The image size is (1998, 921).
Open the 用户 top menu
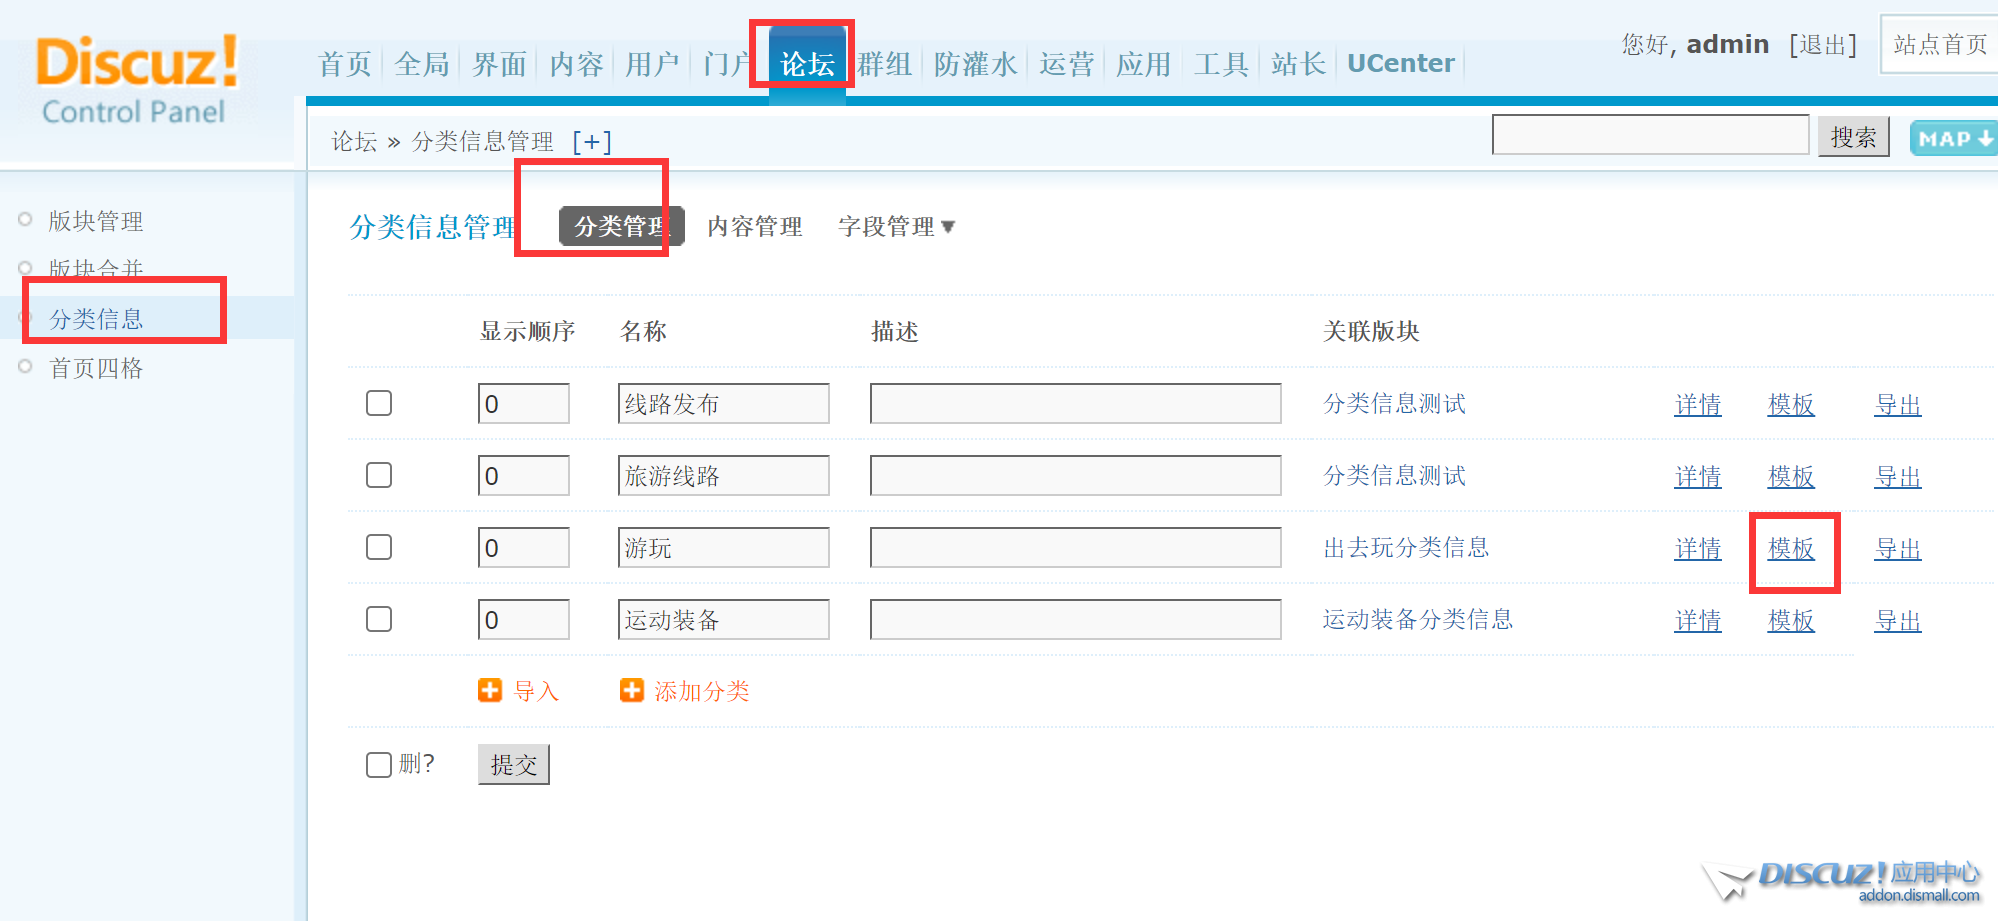pyautogui.click(x=653, y=64)
